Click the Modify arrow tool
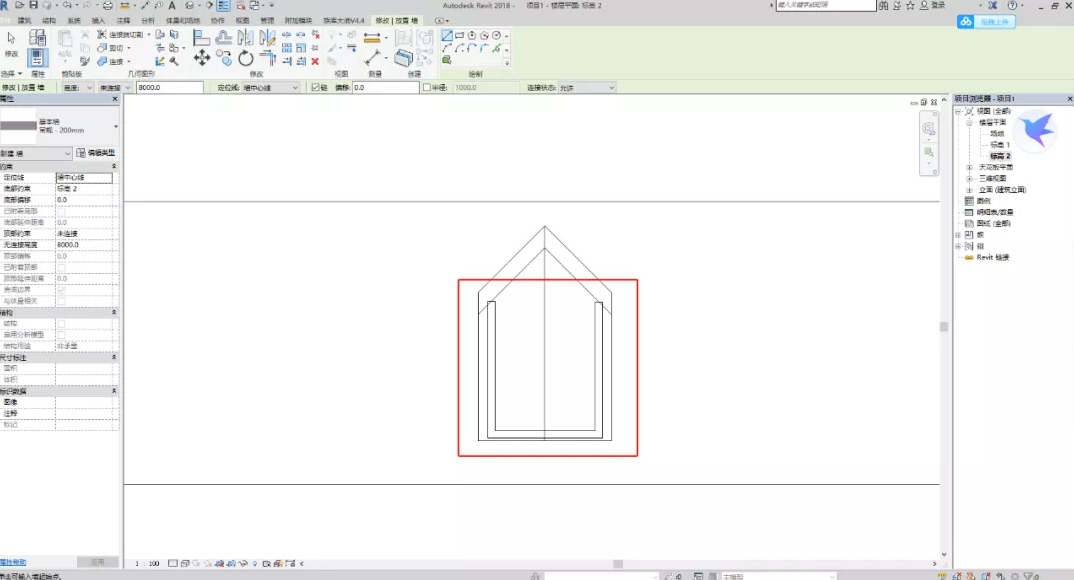1074x580 pixels. 11,39
